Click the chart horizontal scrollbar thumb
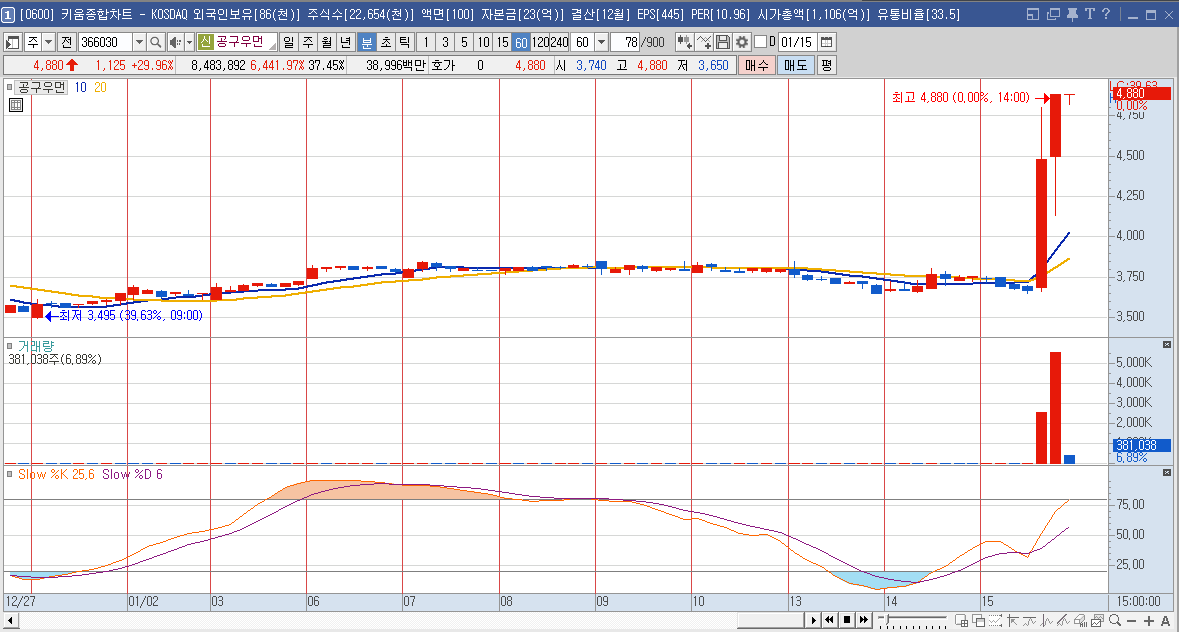 click(x=770, y=621)
